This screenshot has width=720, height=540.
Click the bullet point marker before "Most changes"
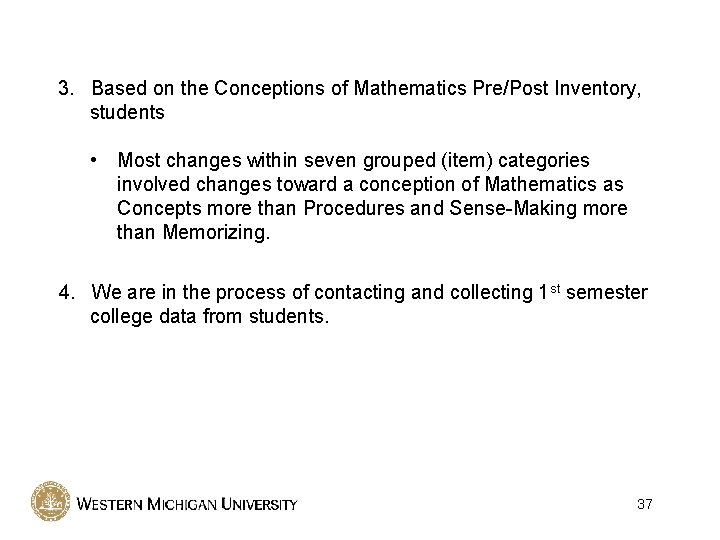click(x=91, y=160)
